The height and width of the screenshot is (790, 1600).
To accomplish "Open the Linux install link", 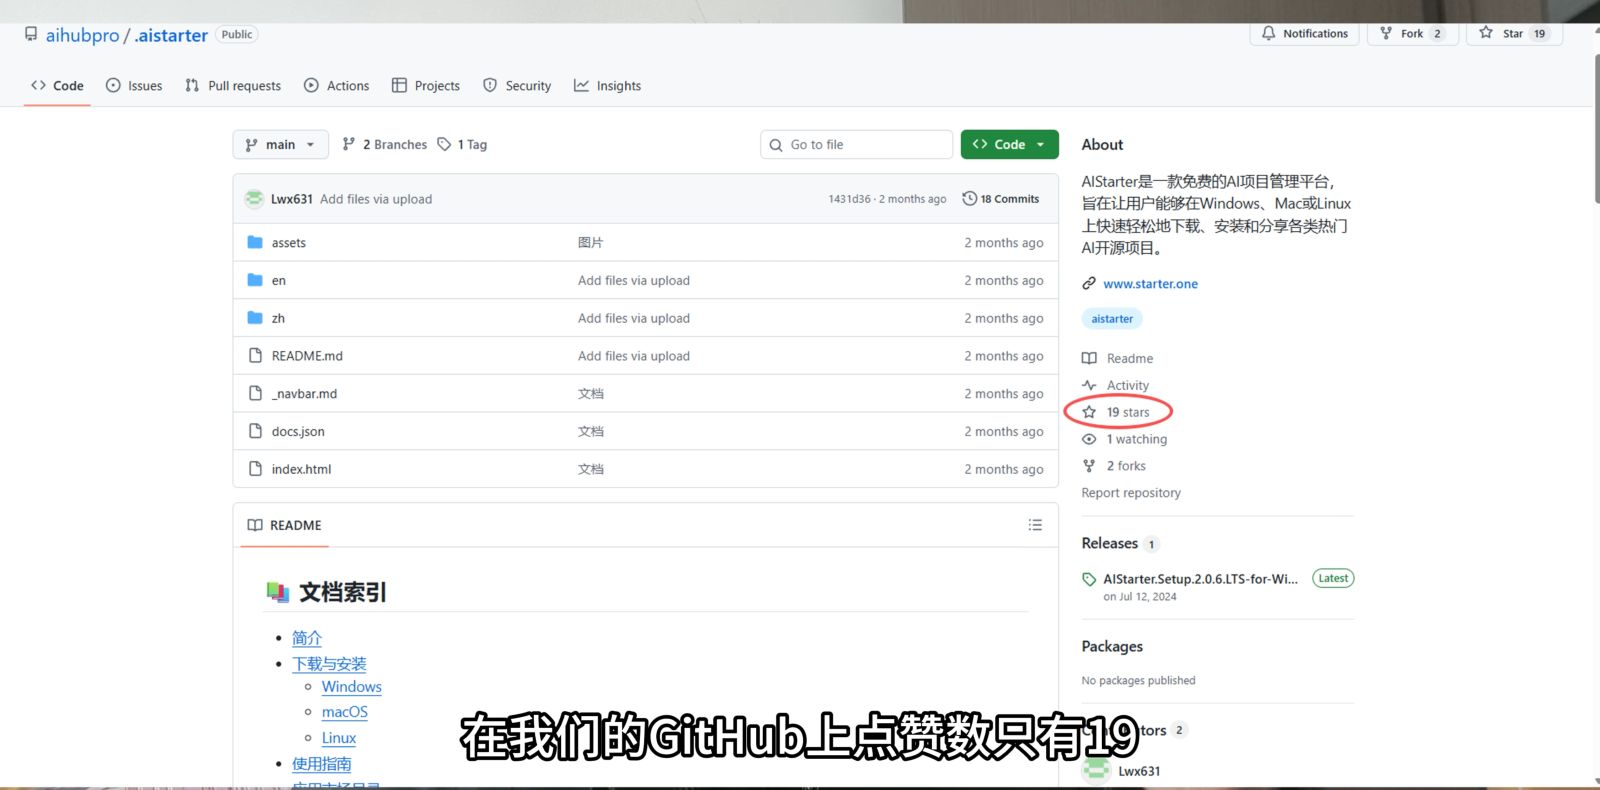I will [x=339, y=738].
